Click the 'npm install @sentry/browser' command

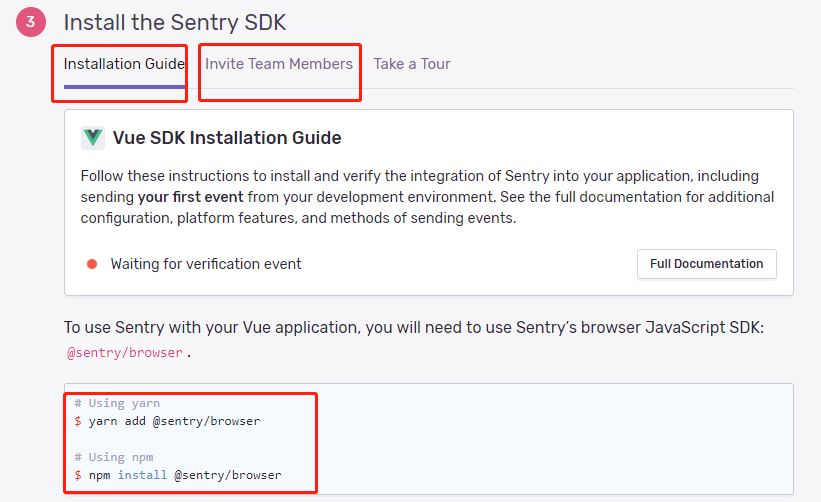185,475
